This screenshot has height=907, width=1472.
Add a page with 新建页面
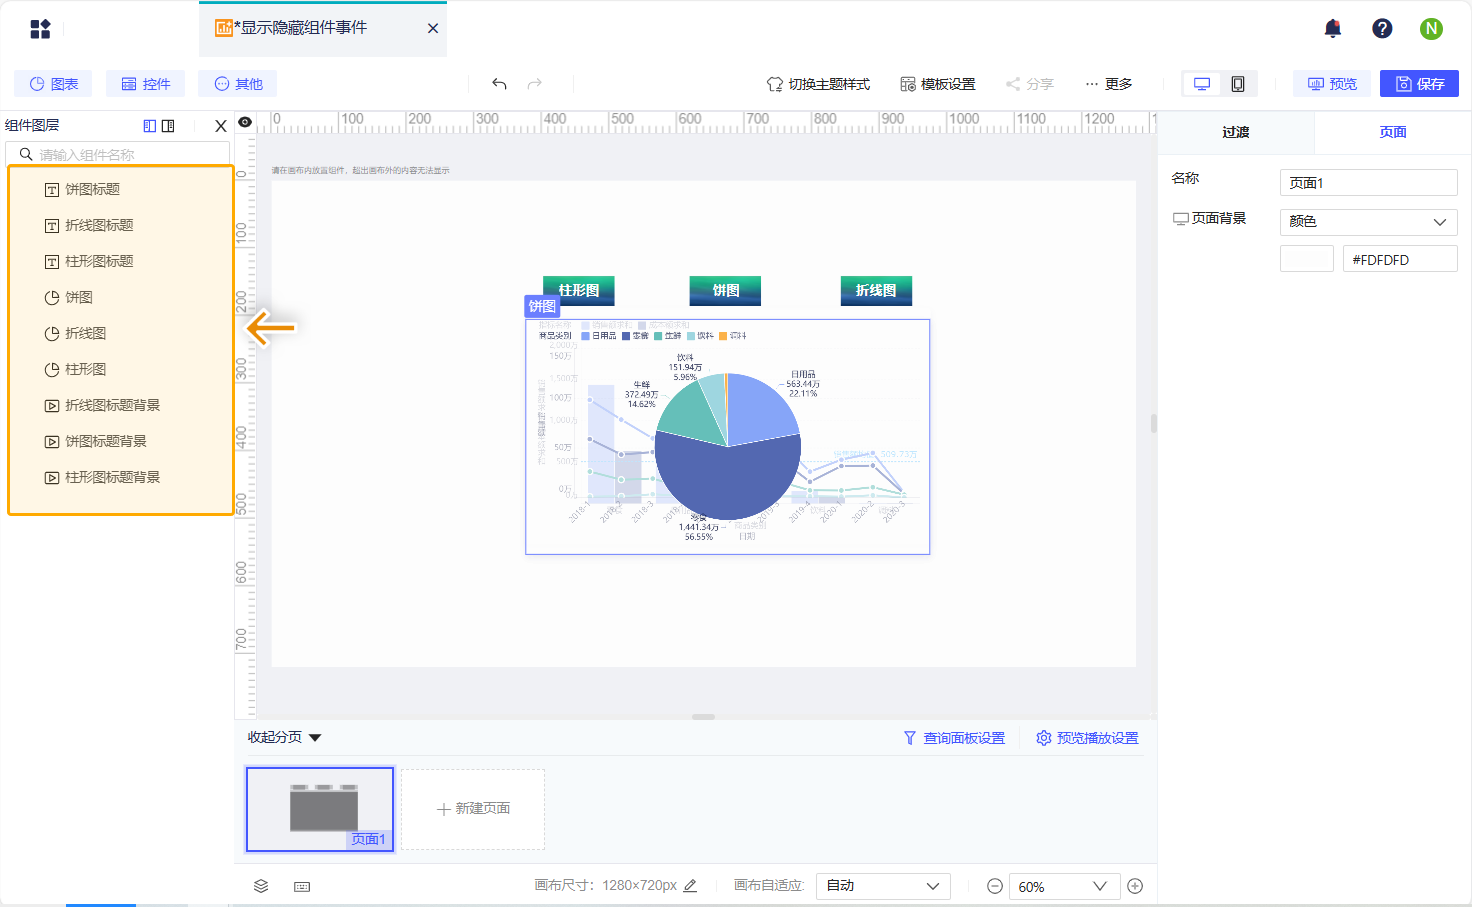click(473, 809)
